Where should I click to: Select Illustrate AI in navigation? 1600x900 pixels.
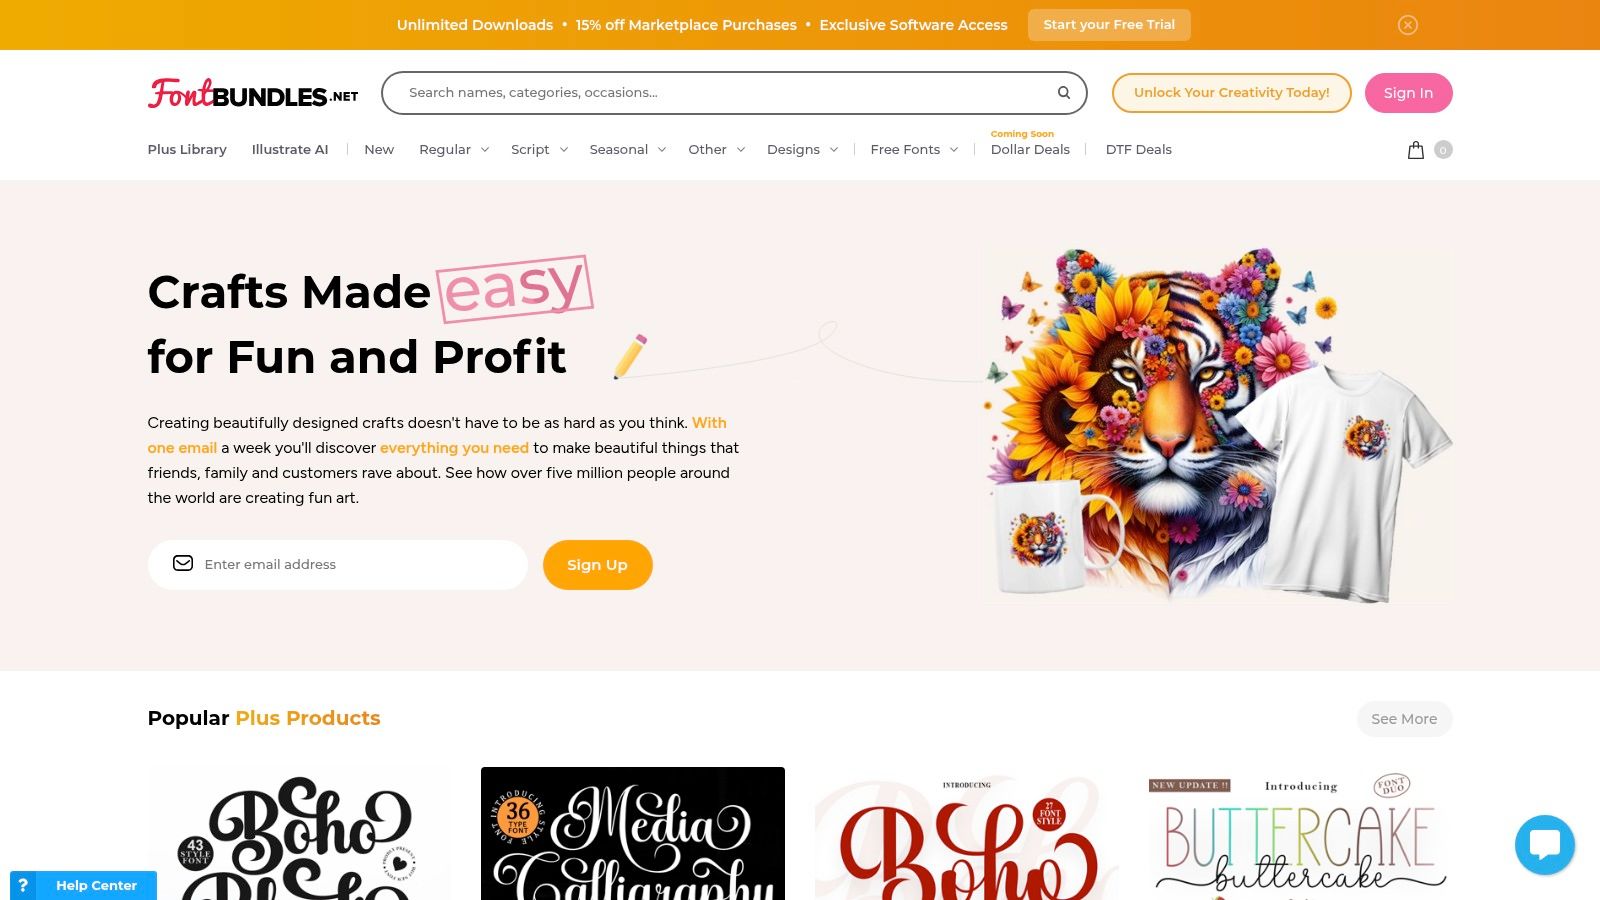290,150
